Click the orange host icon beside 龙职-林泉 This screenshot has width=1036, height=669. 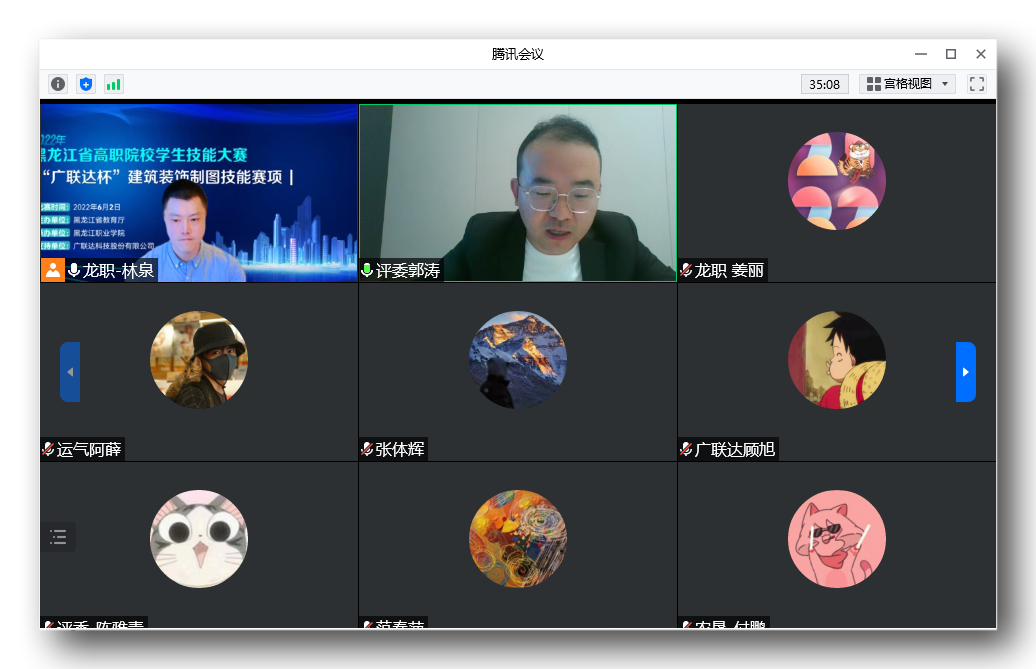click(52, 270)
